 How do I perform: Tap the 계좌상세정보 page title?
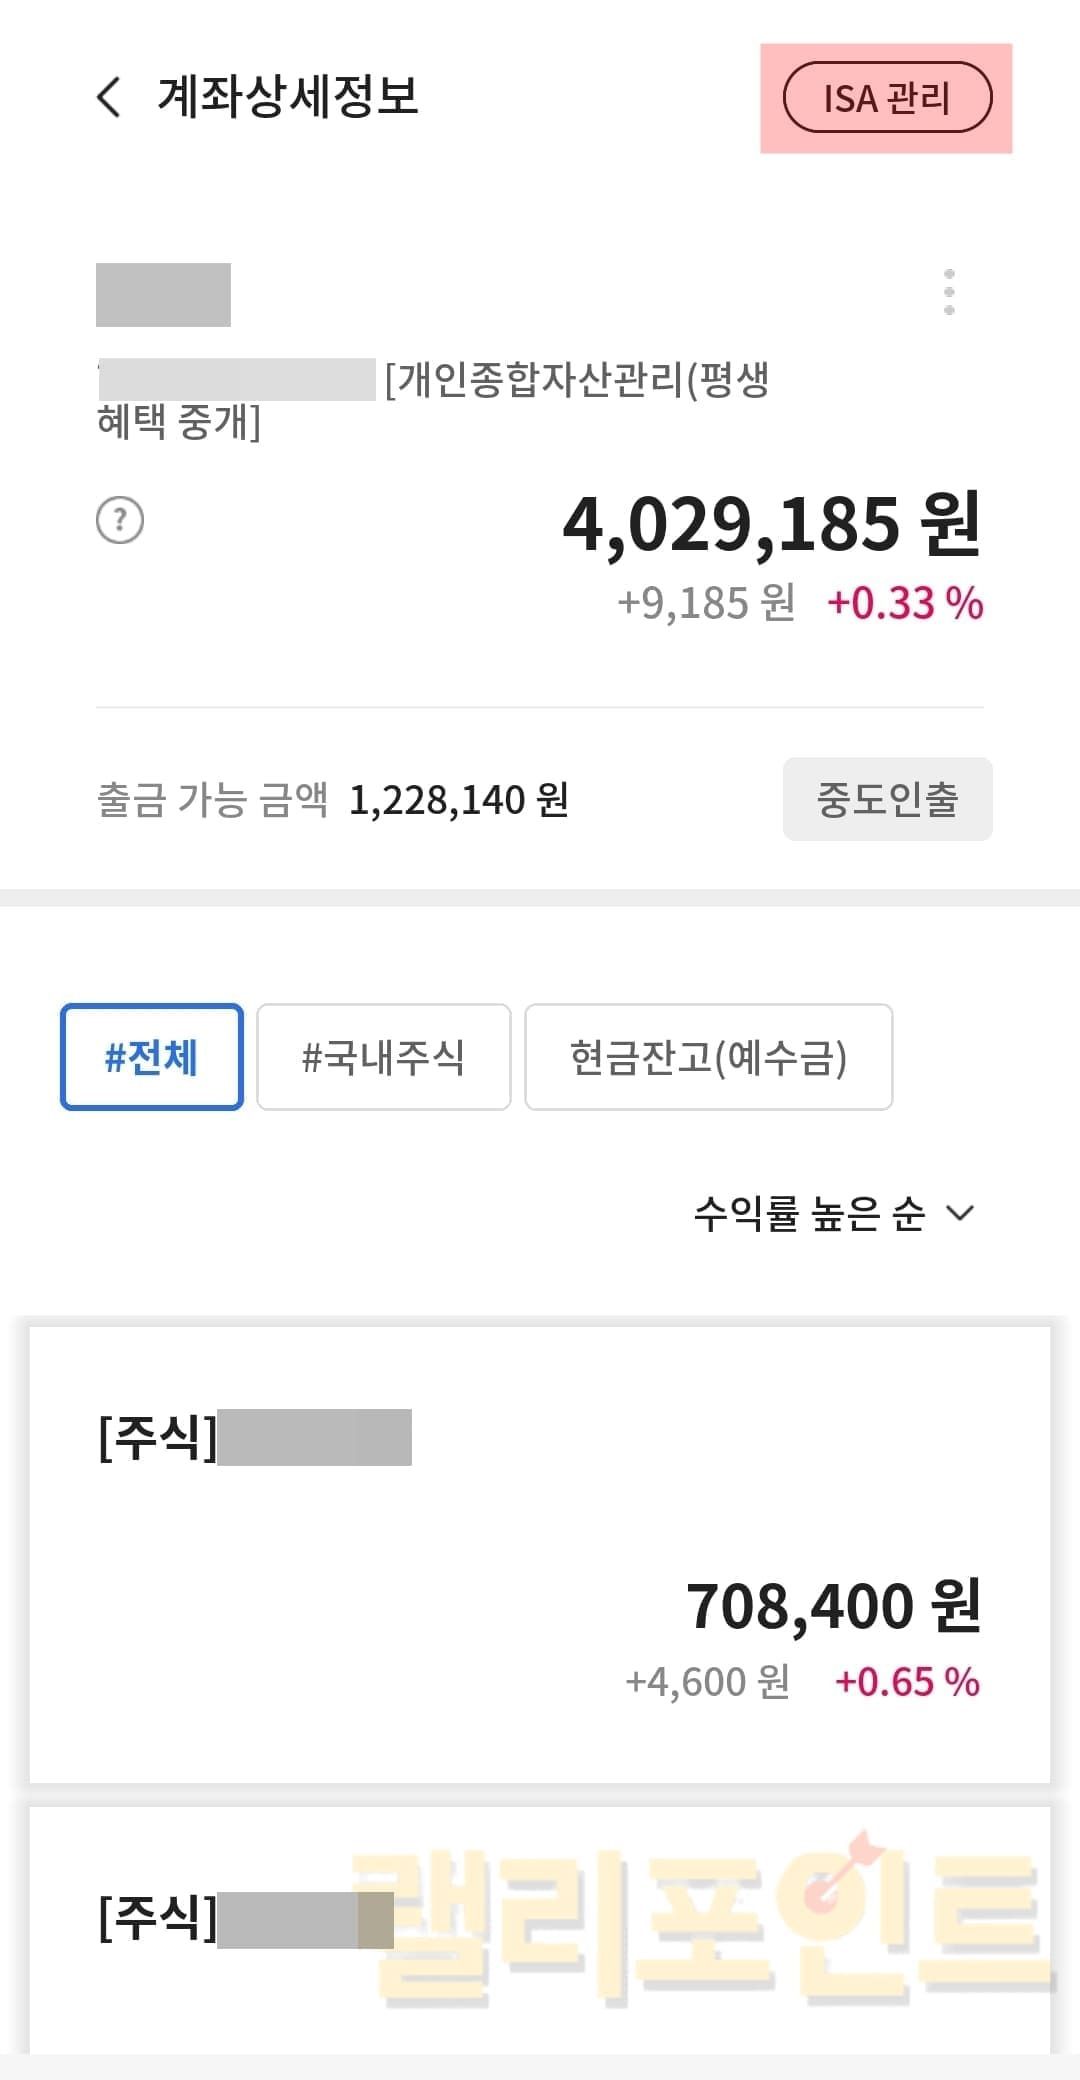tap(288, 97)
